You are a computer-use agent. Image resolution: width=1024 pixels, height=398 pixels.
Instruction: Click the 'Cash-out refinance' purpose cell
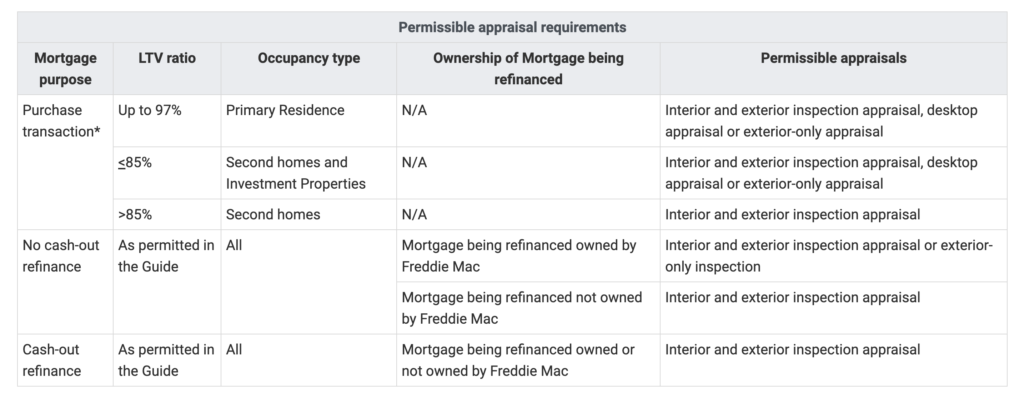click(x=65, y=360)
